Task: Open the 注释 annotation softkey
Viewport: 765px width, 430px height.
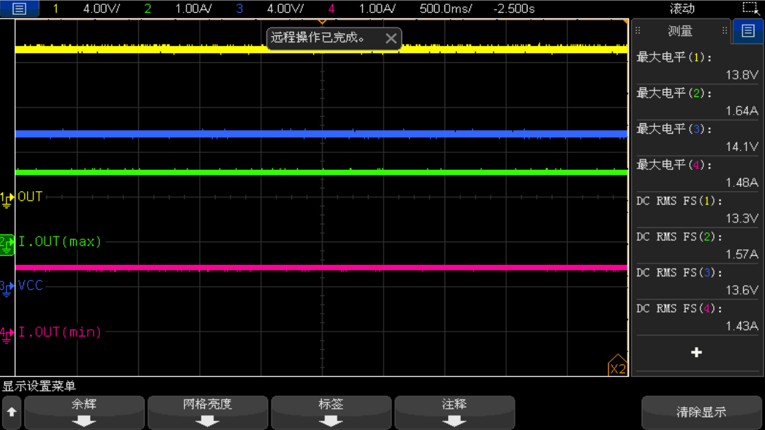Action: (x=454, y=412)
